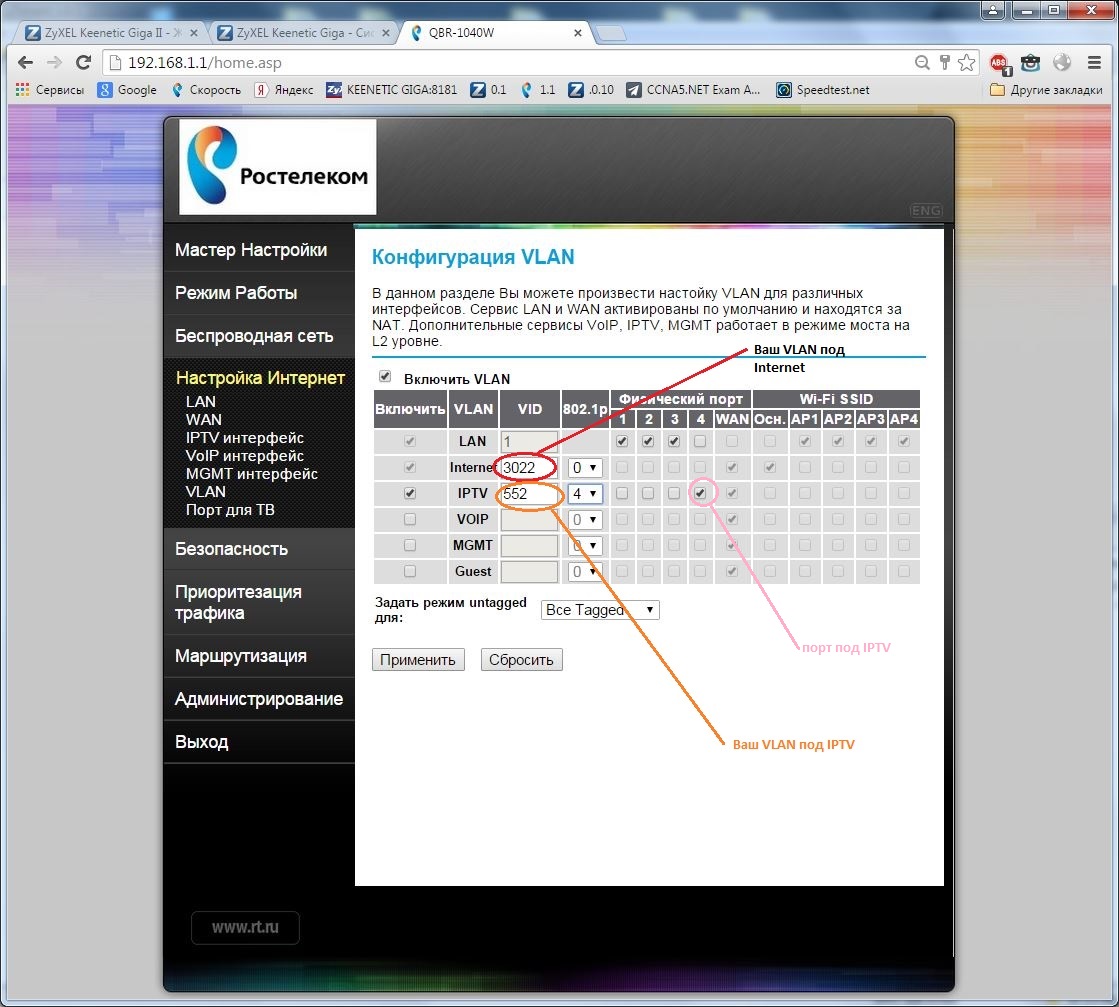
Task: Toggle the IPTV row enable checkbox
Action: coord(410,493)
